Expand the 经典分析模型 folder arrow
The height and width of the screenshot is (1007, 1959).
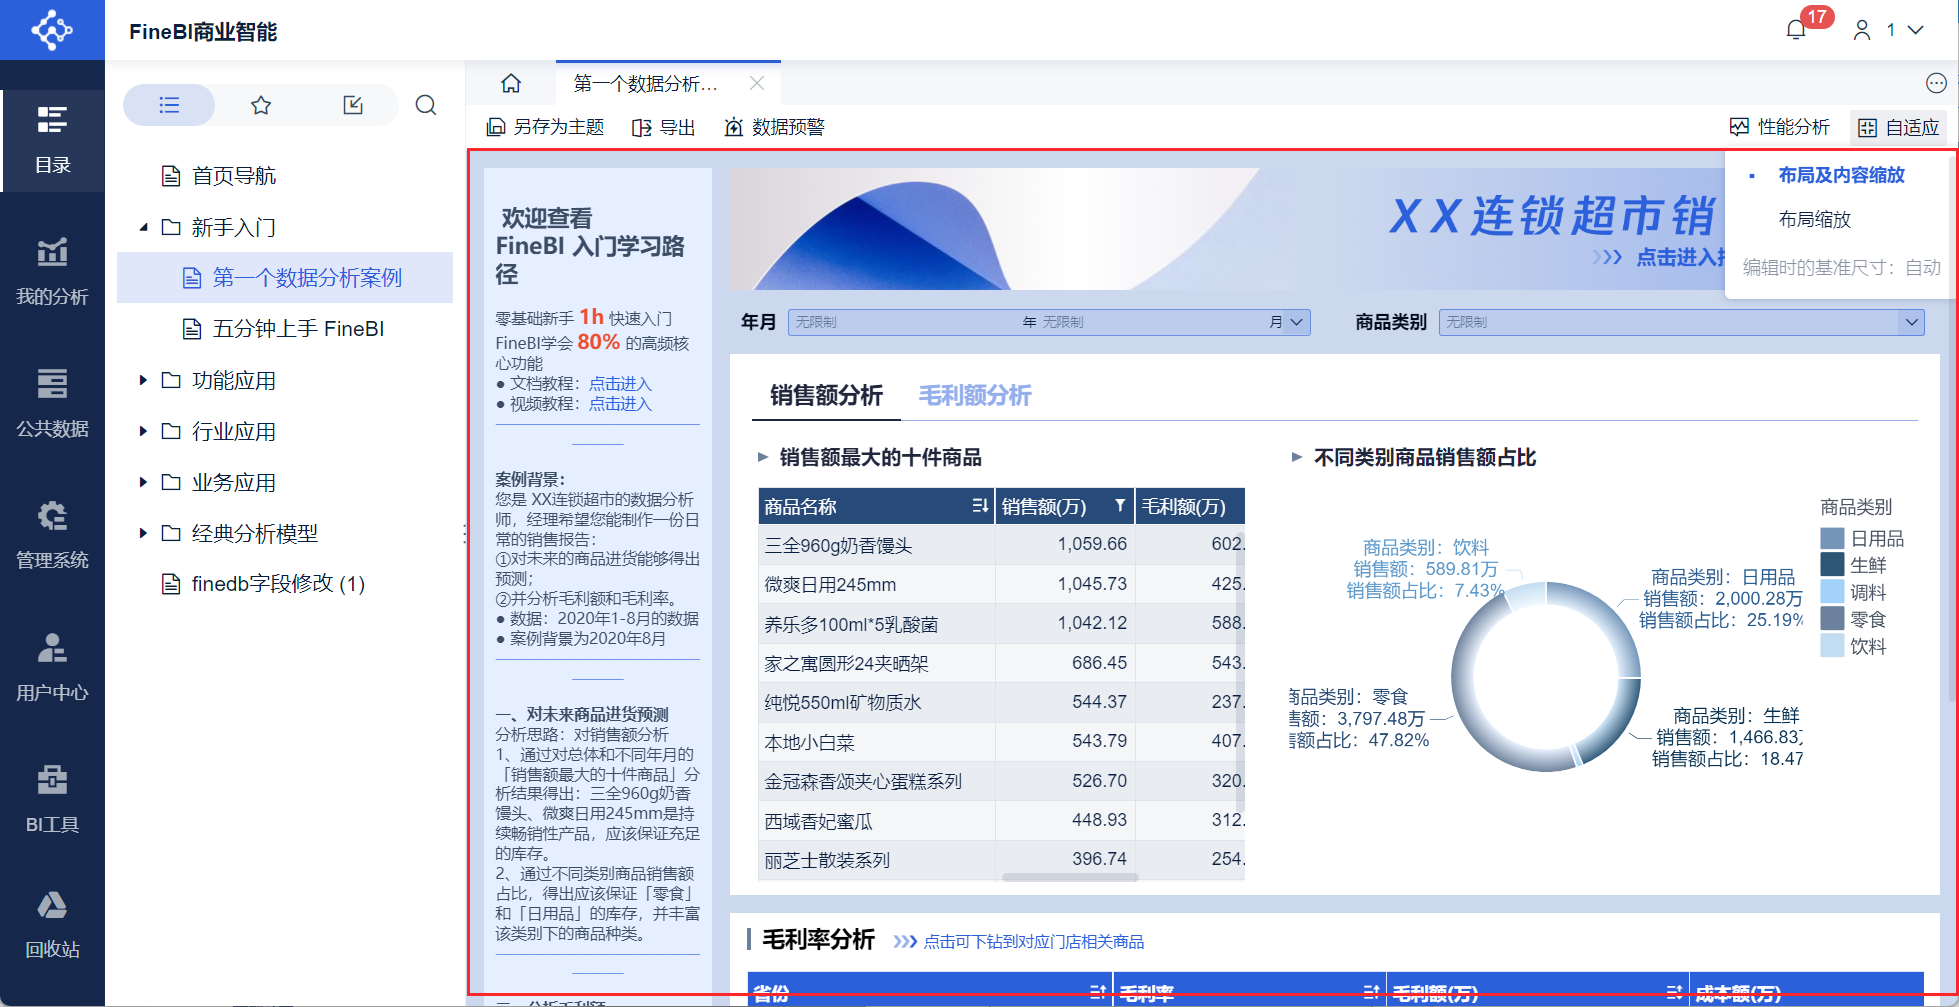144,533
